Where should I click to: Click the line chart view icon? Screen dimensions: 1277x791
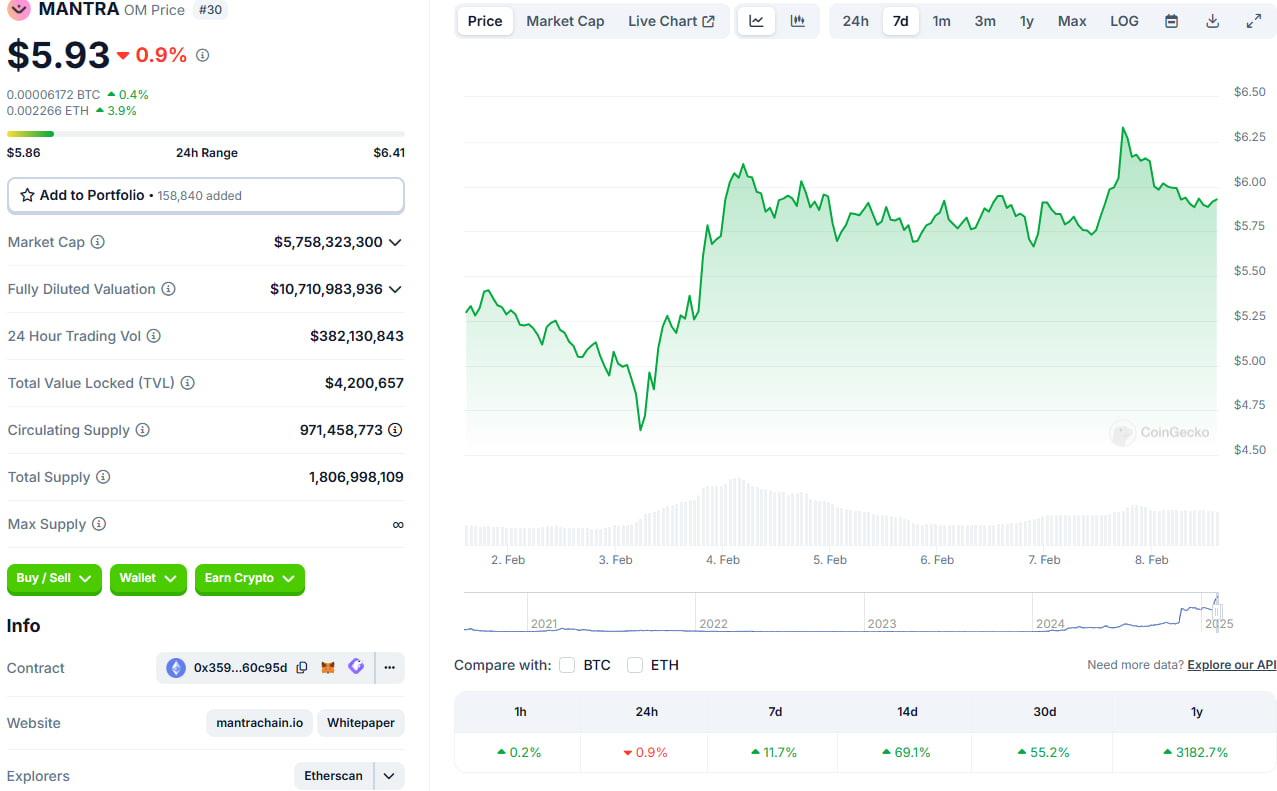click(x=757, y=21)
